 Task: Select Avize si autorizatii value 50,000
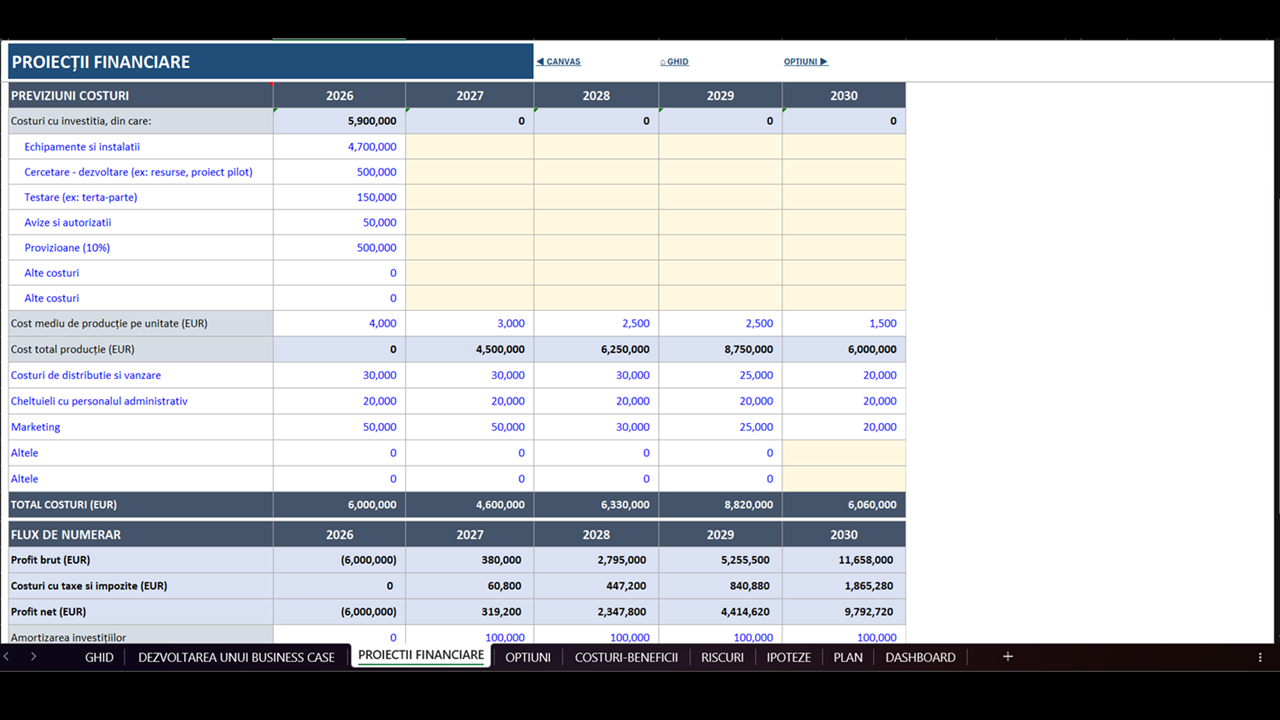pyautogui.click(x=339, y=222)
